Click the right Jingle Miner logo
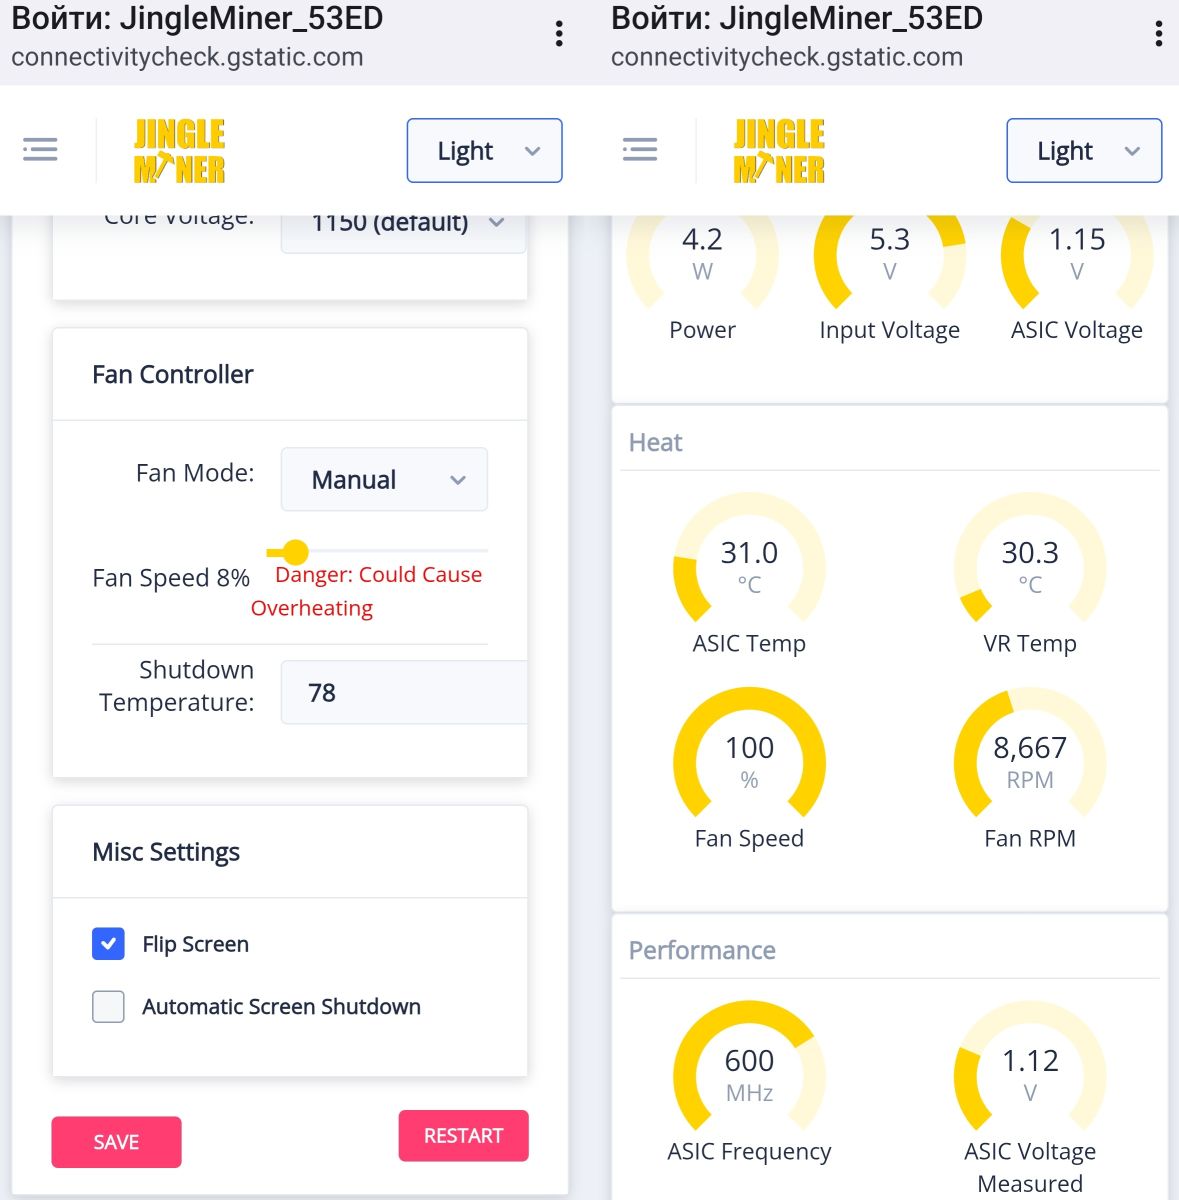The width and height of the screenshot is (1179, 1200). point(779,151)
